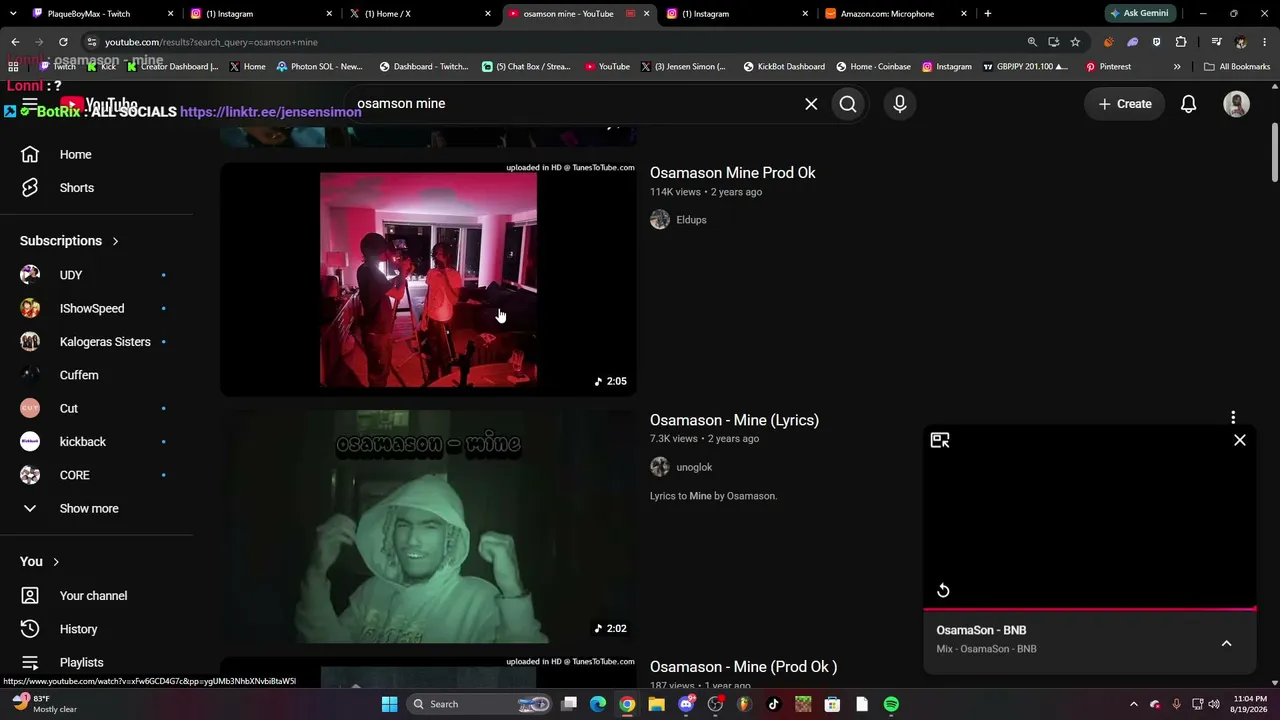This screenshot has height=720, width=1280.
Task: Switch to Amazon.com Microphone tab
Action: (893, 14)
